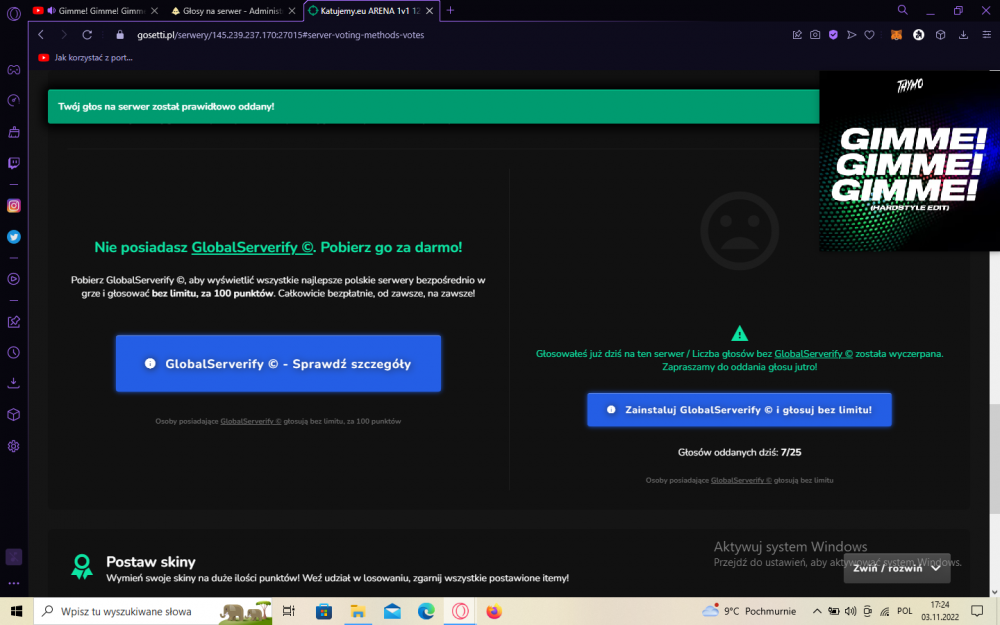Click the Postaw skiny heading
1000x625 pixels.
(151, 562)
